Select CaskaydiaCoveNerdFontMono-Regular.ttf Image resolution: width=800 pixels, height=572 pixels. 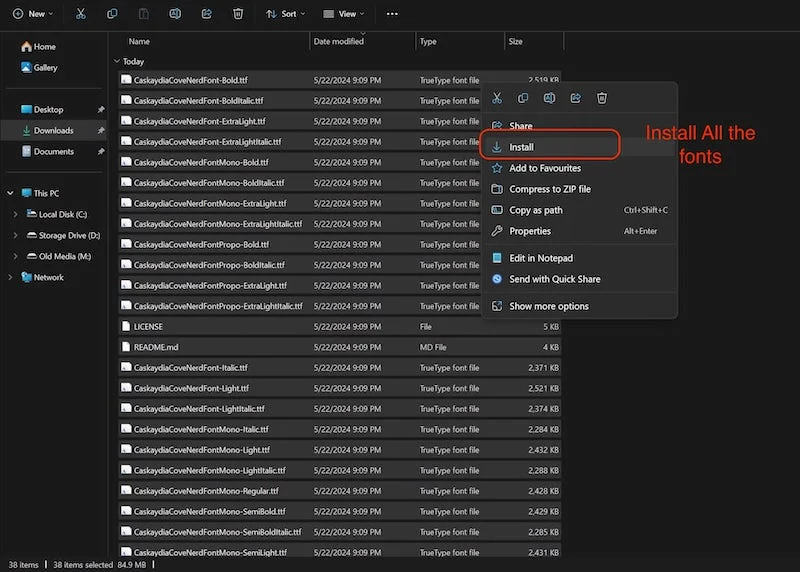(340, 490)
